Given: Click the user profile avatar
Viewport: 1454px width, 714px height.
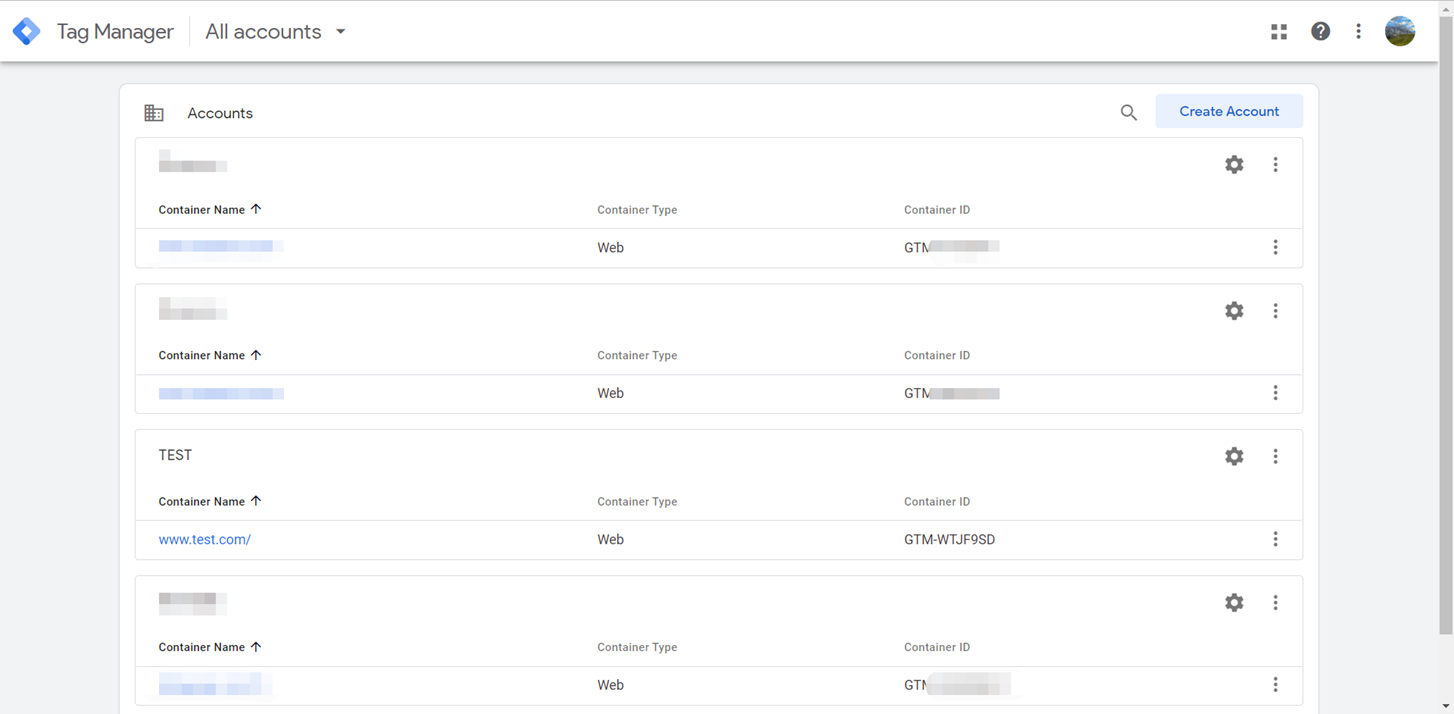Looking at the screenshot, I should pos(1400,31).
